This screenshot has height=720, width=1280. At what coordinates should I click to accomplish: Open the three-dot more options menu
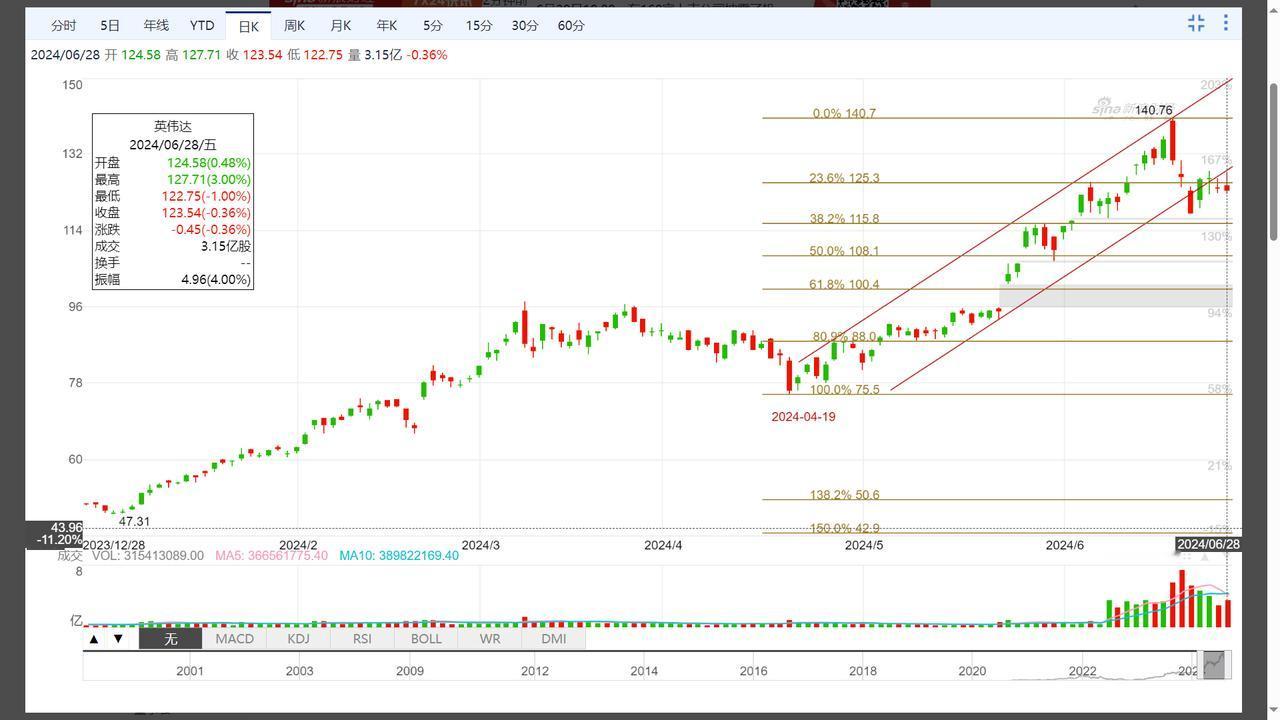pyautogui.click(x=1226, y=23)
